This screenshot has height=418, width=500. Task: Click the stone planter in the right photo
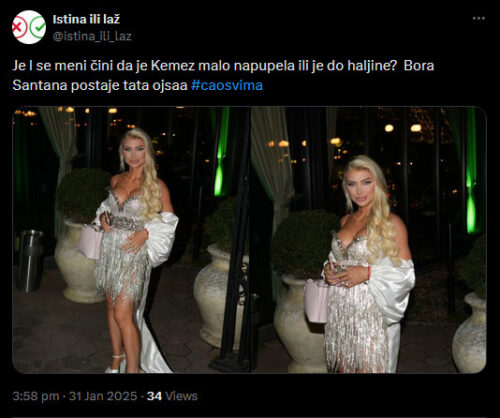[298, 322]
